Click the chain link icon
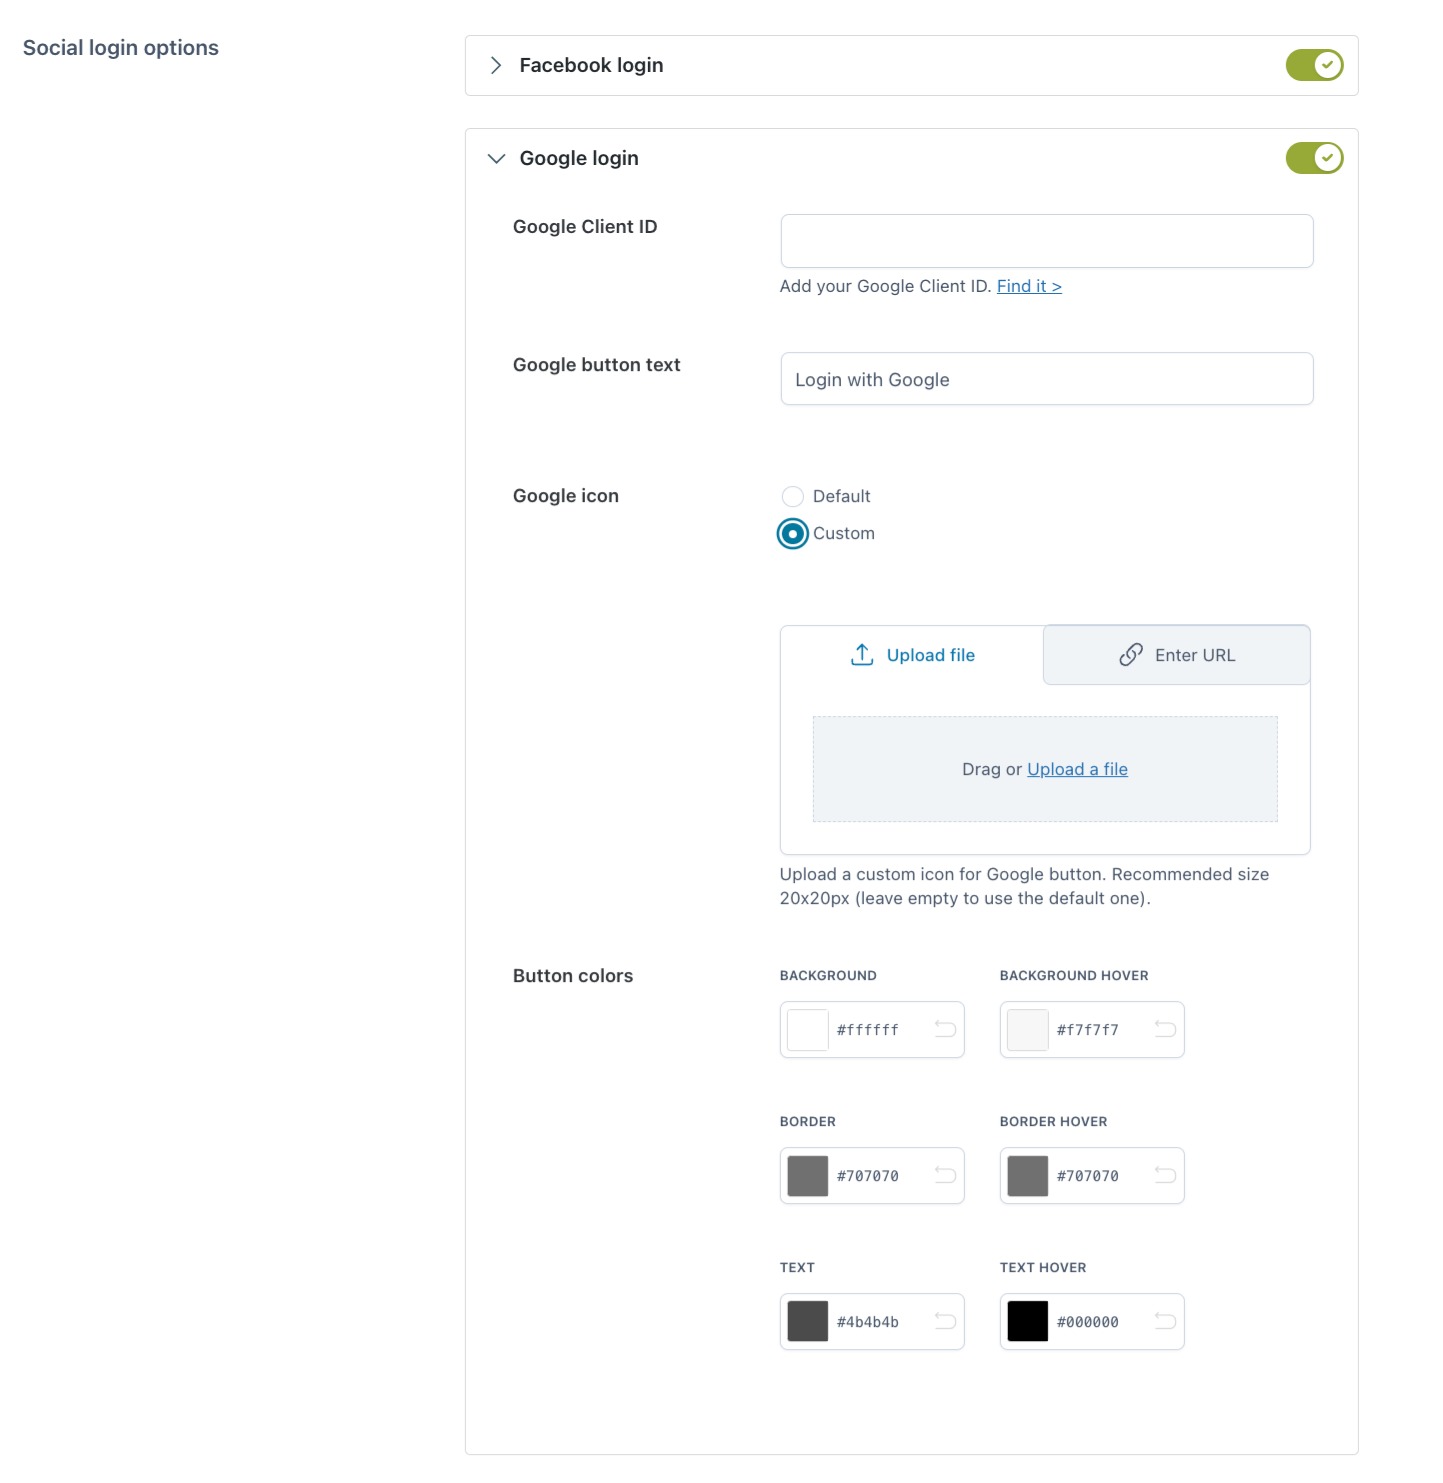Viewport: 1443px width, 1483px height. [1131, 655]
